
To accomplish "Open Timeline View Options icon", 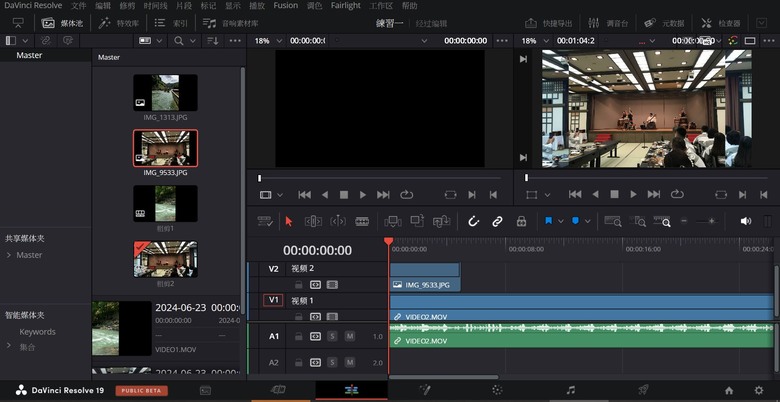I will click(x=265, y=221).
